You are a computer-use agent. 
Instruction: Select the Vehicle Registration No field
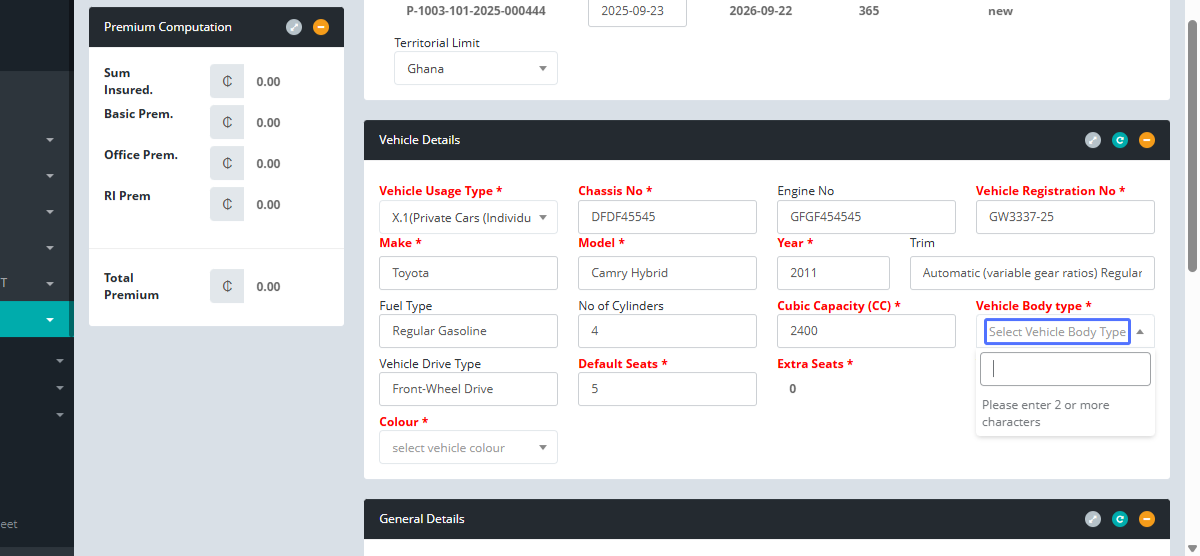pos(1064,217)
